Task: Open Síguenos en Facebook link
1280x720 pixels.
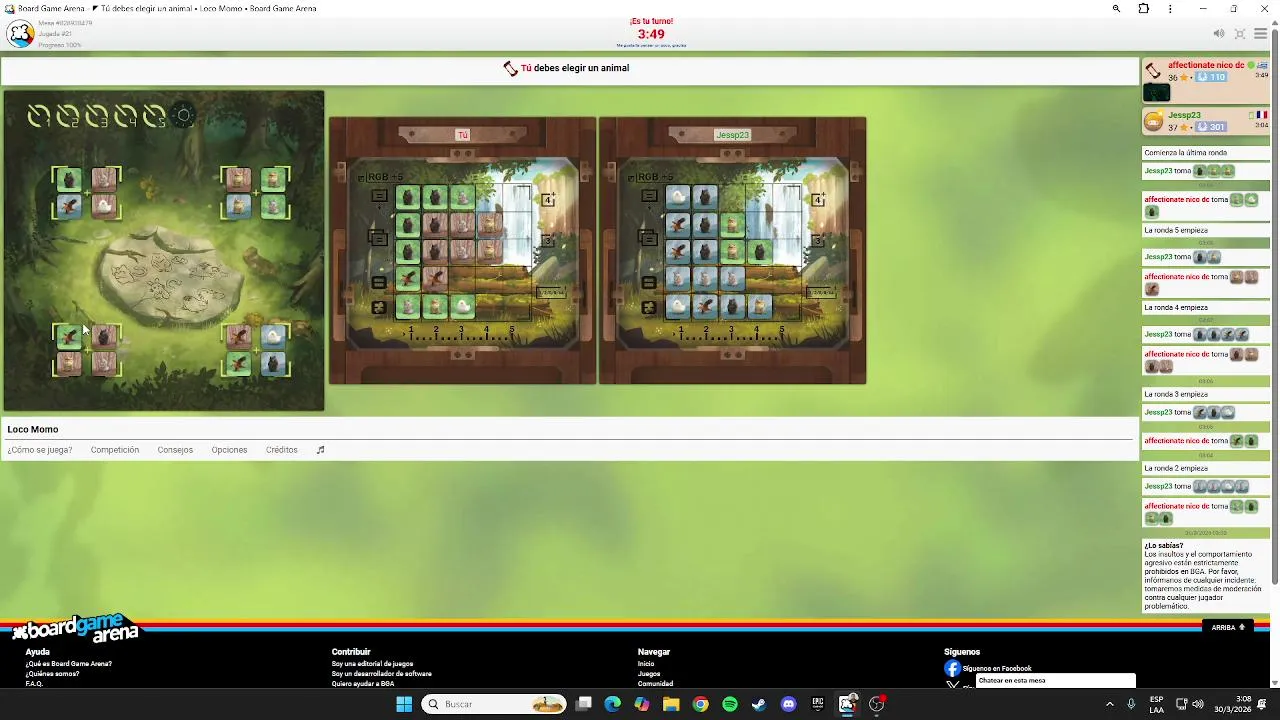Action: 996,668
